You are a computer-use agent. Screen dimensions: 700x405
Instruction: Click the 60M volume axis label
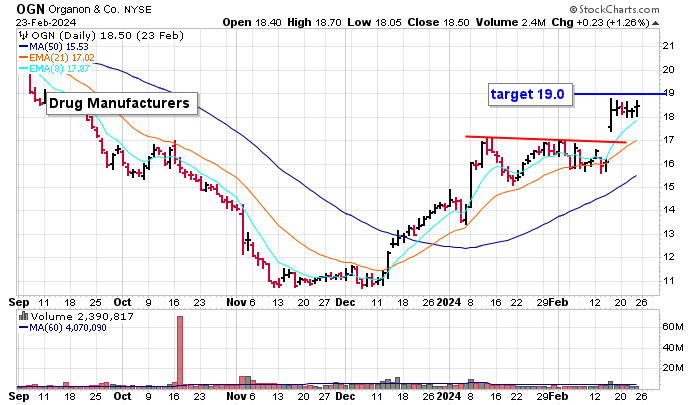[x=672, y=327]
